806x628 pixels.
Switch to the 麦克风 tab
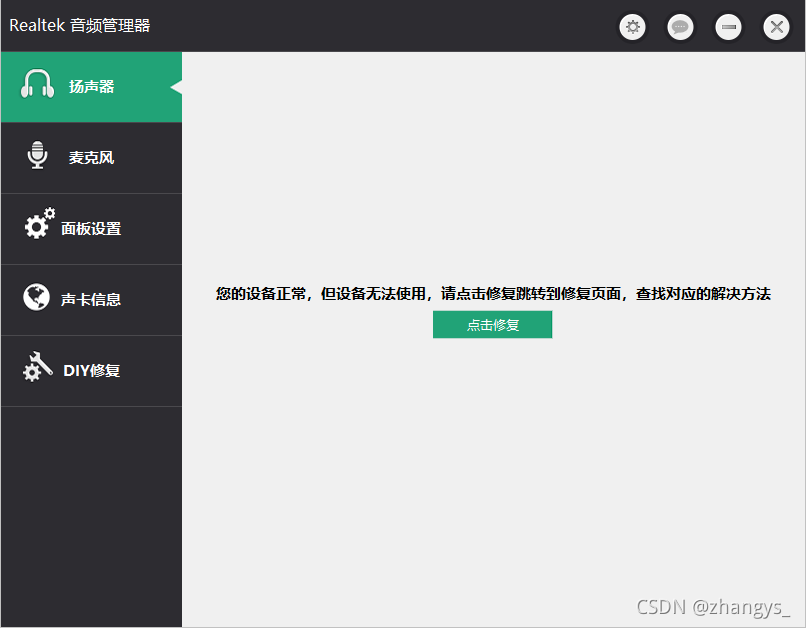pos(91,158)
